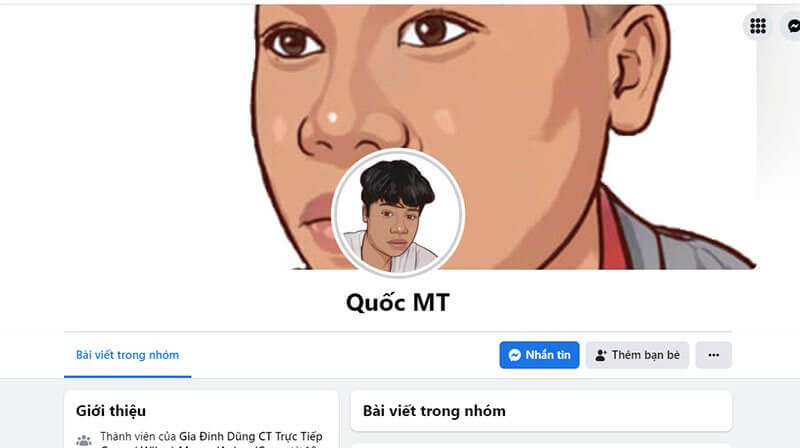View the circular profile picture avatar
Screen dimensions: 800x448
tap(397, 213)
